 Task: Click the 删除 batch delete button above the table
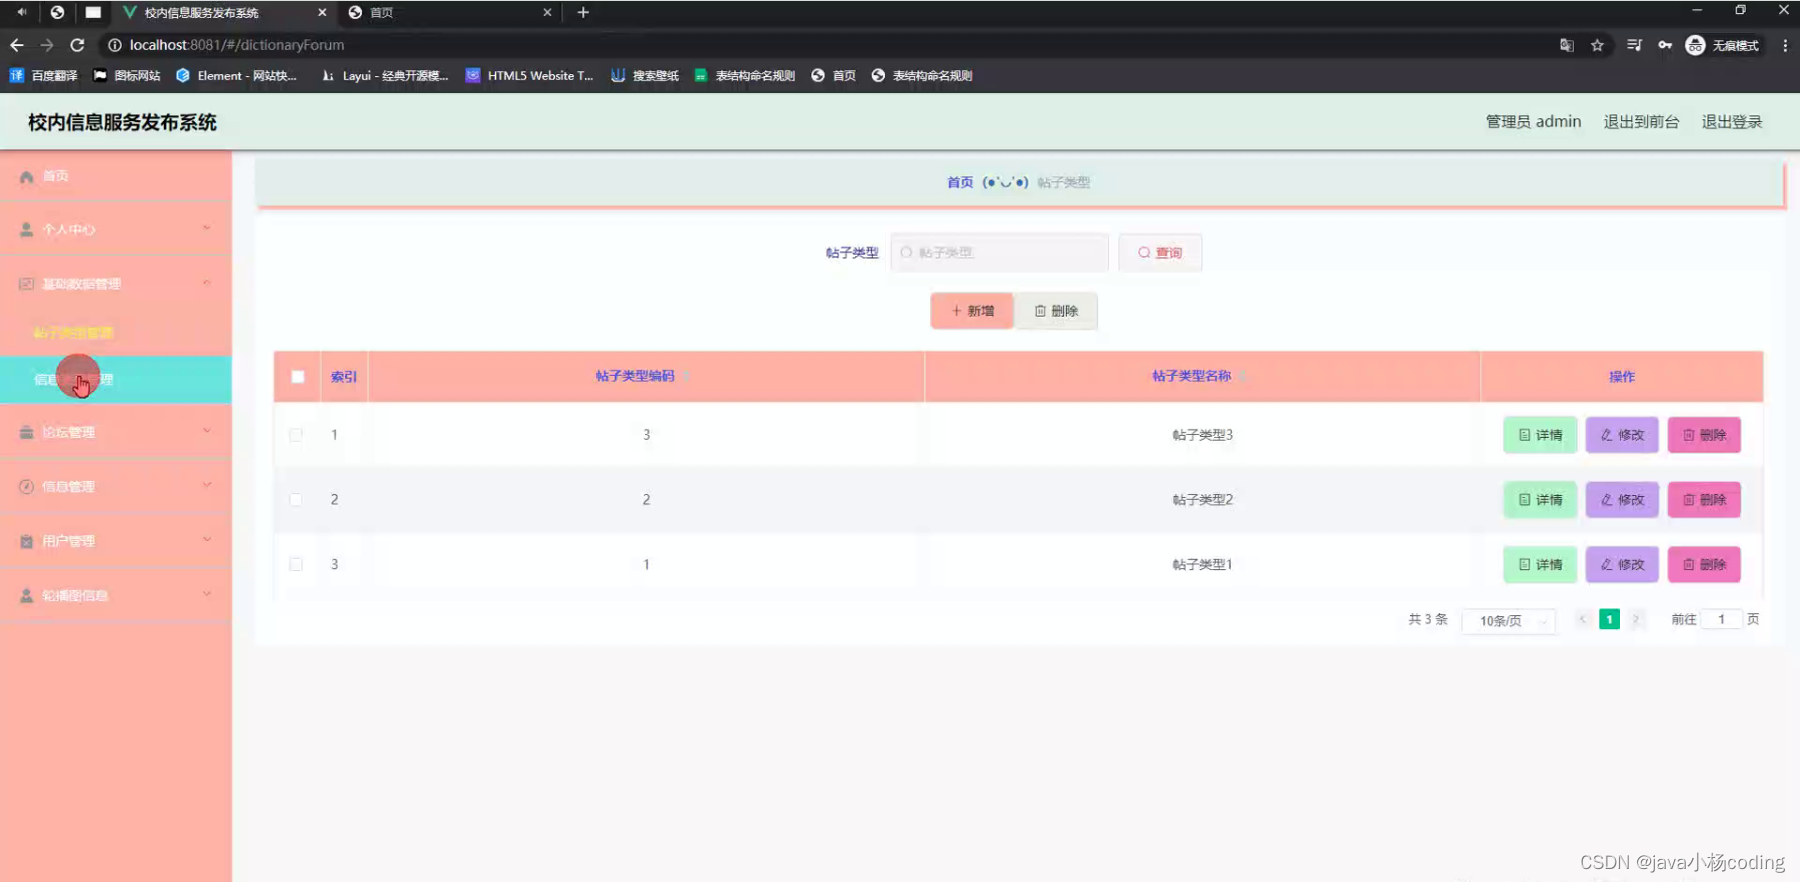[1056, 311]
